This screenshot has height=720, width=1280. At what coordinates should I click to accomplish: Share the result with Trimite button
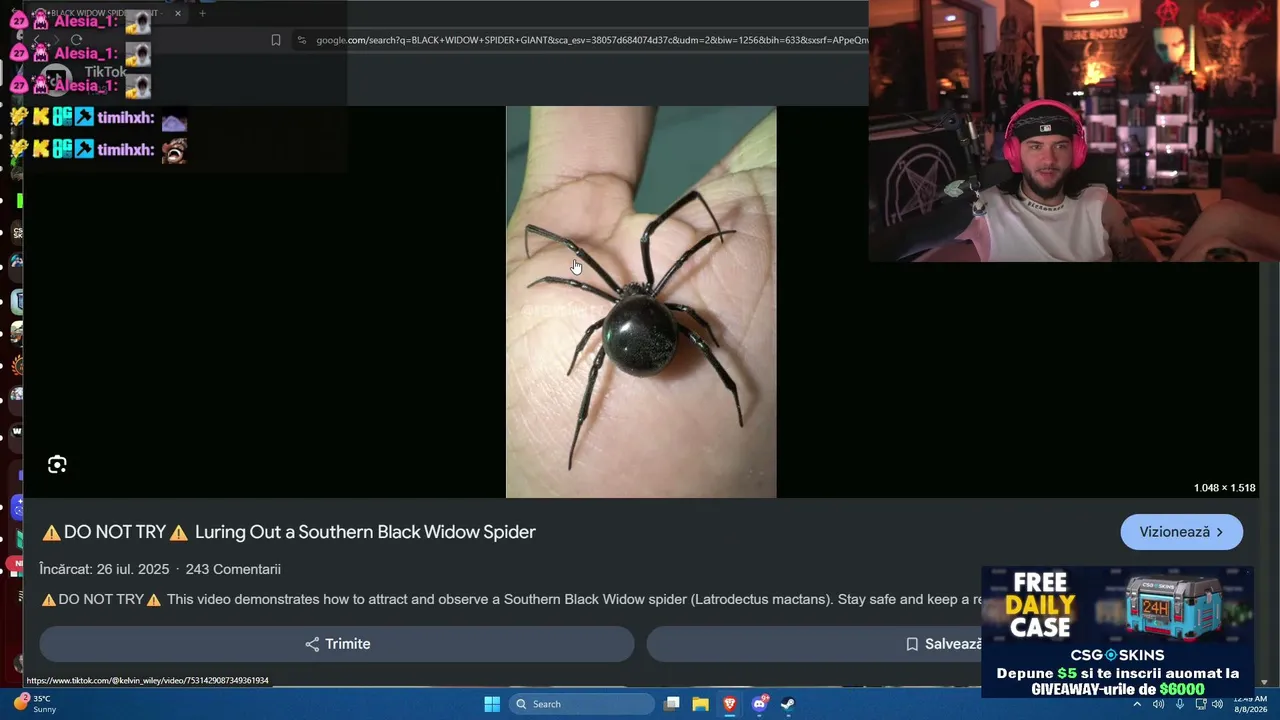click(337, 644)
